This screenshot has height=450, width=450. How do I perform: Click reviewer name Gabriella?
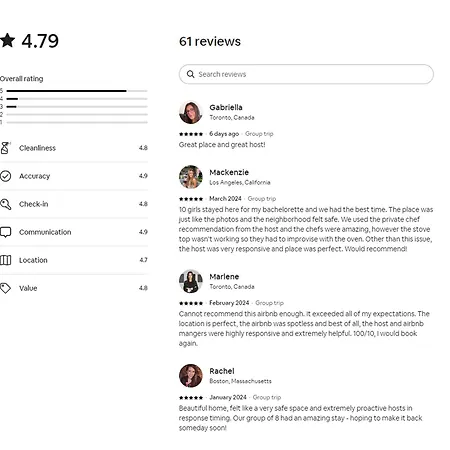click(226, 107)
